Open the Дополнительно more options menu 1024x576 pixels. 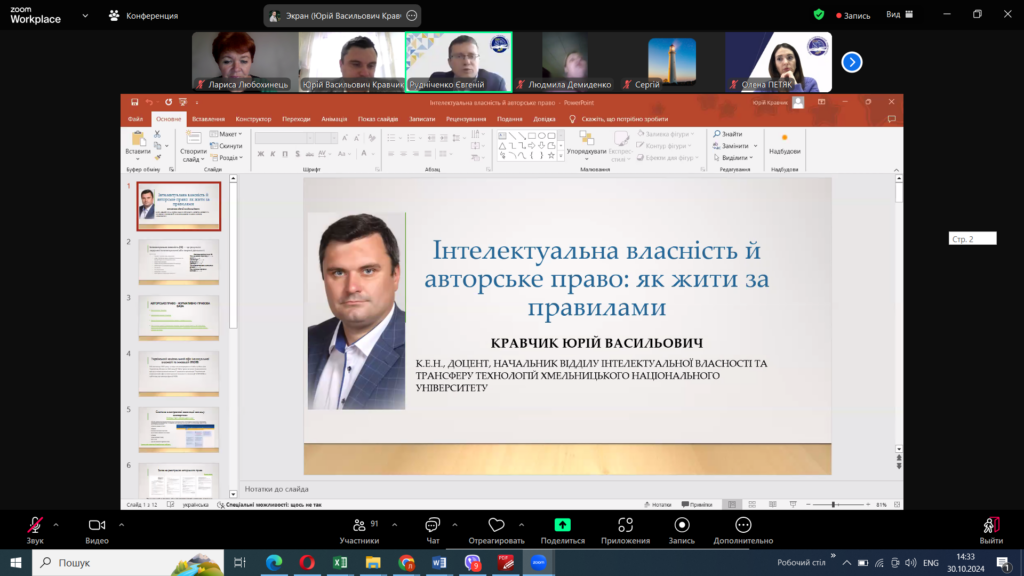[743, 525]
